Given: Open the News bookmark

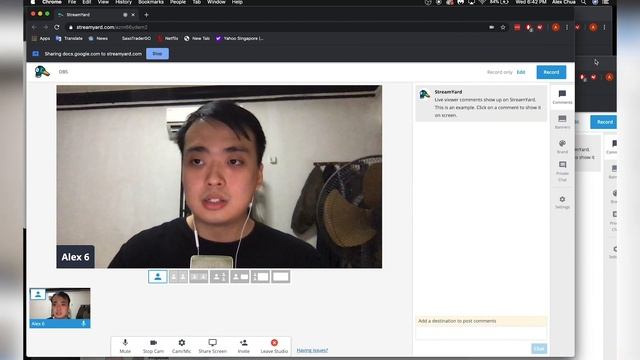Looking at the screenshot, I should point(98,38).
